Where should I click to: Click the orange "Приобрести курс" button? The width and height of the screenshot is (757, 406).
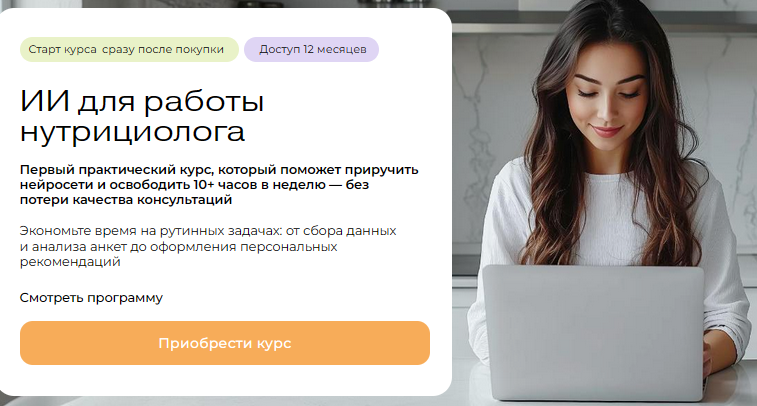(224, 343)
